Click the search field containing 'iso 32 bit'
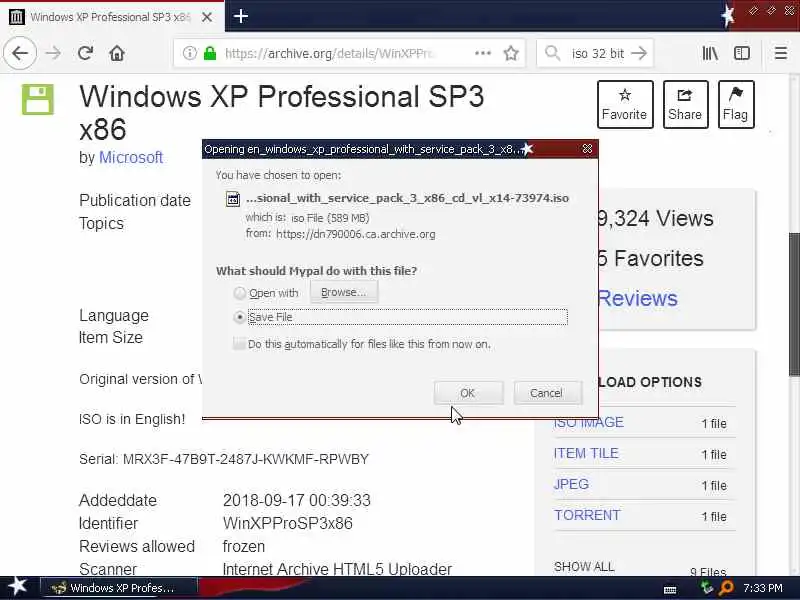800x600 pixels. click(597, 53)
